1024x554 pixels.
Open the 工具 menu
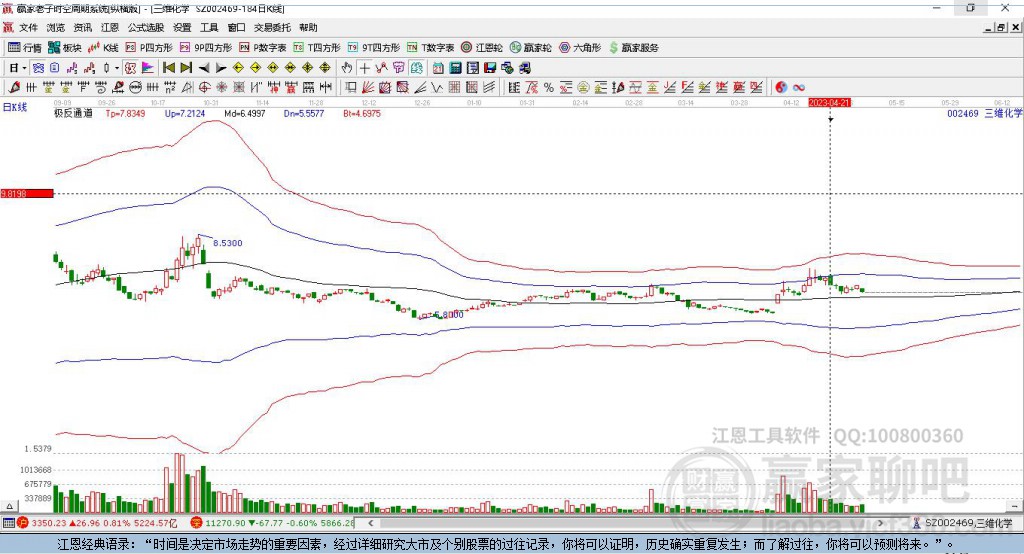[209, 27]
